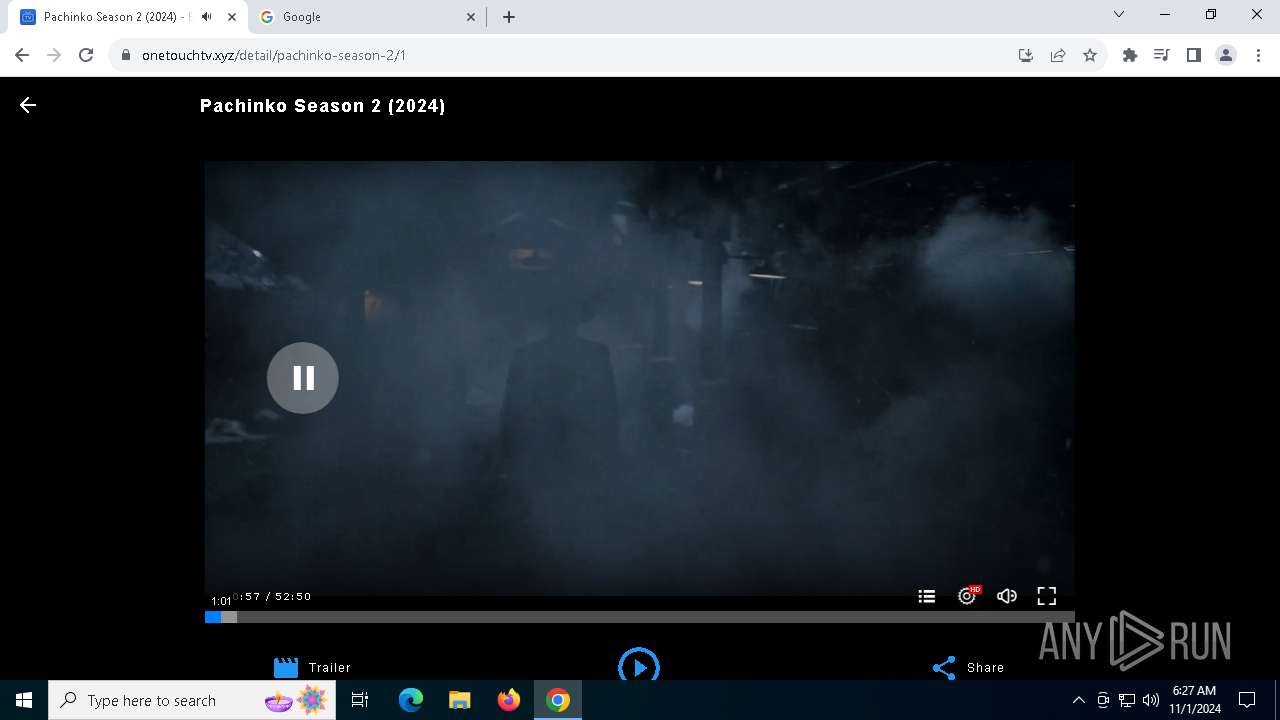Open the network tray icon

1127,700
